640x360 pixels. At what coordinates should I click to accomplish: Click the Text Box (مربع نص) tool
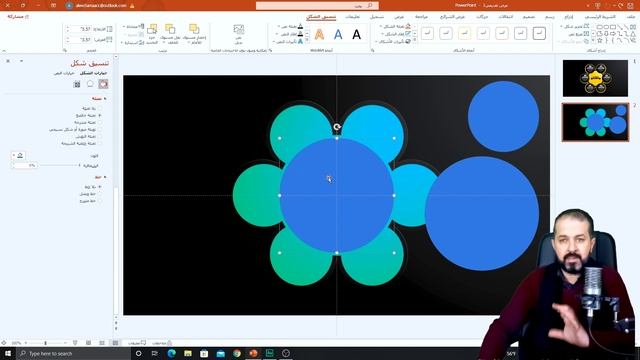pos(578,34)
